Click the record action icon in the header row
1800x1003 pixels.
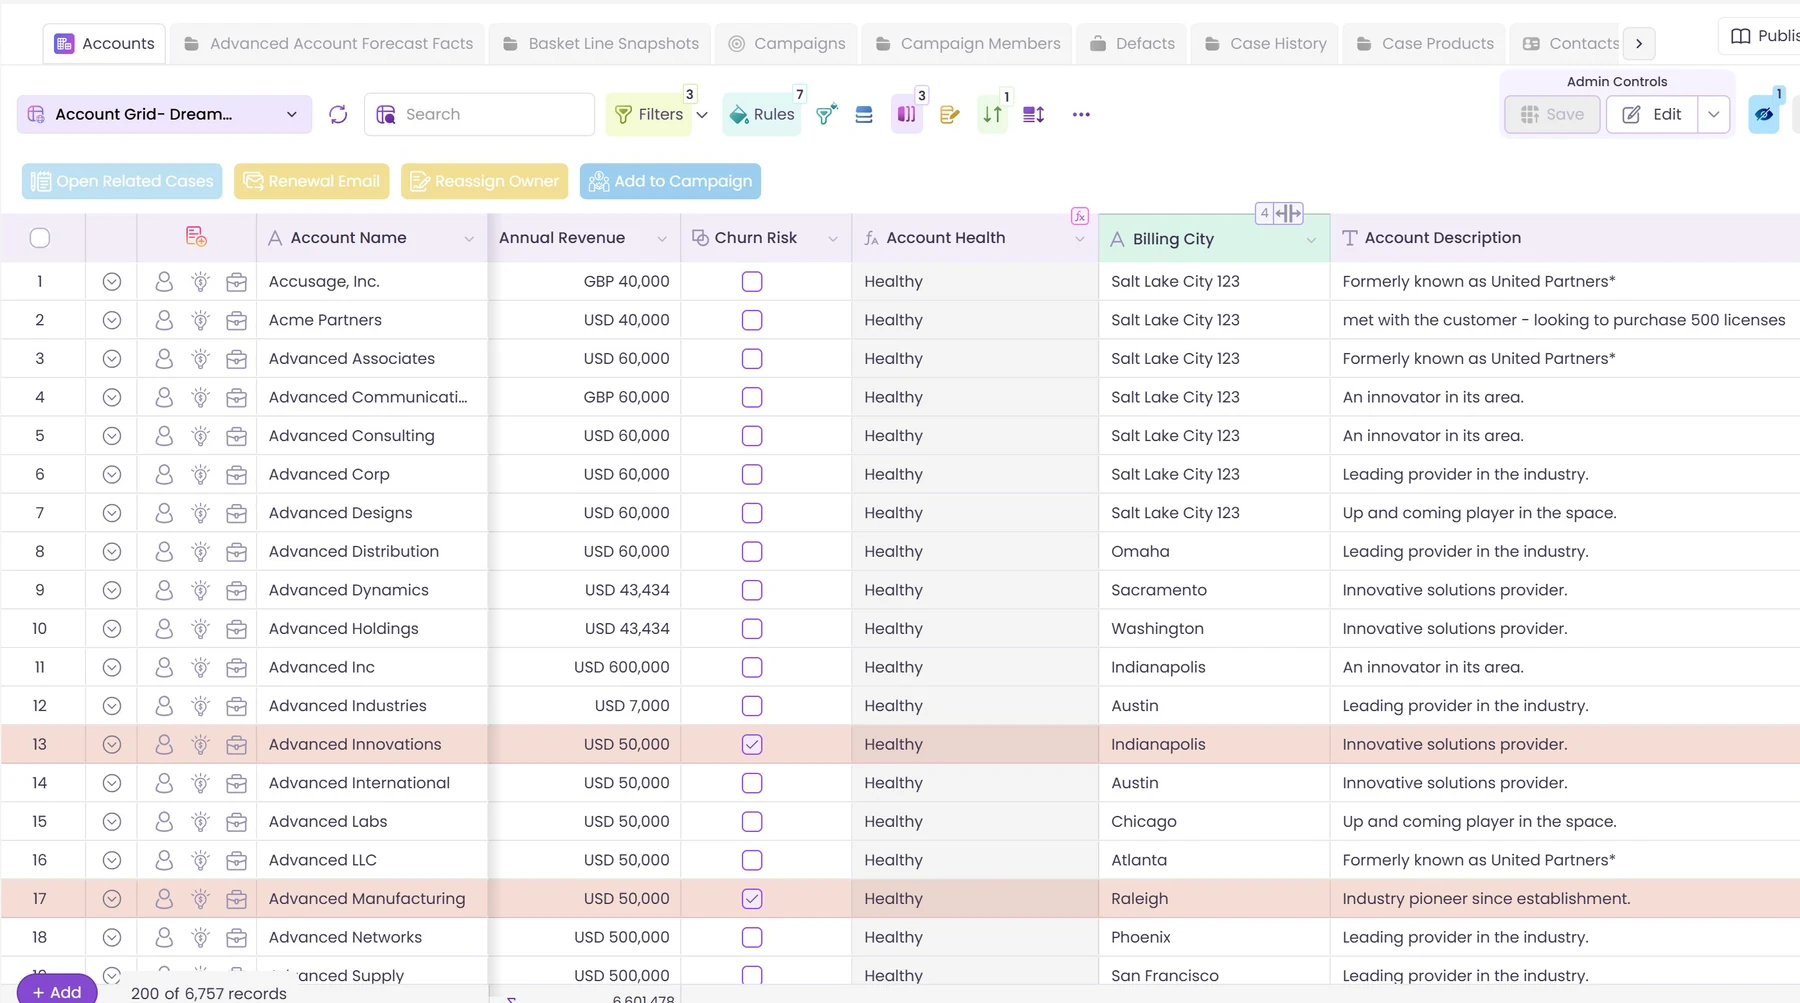(196, 237)
